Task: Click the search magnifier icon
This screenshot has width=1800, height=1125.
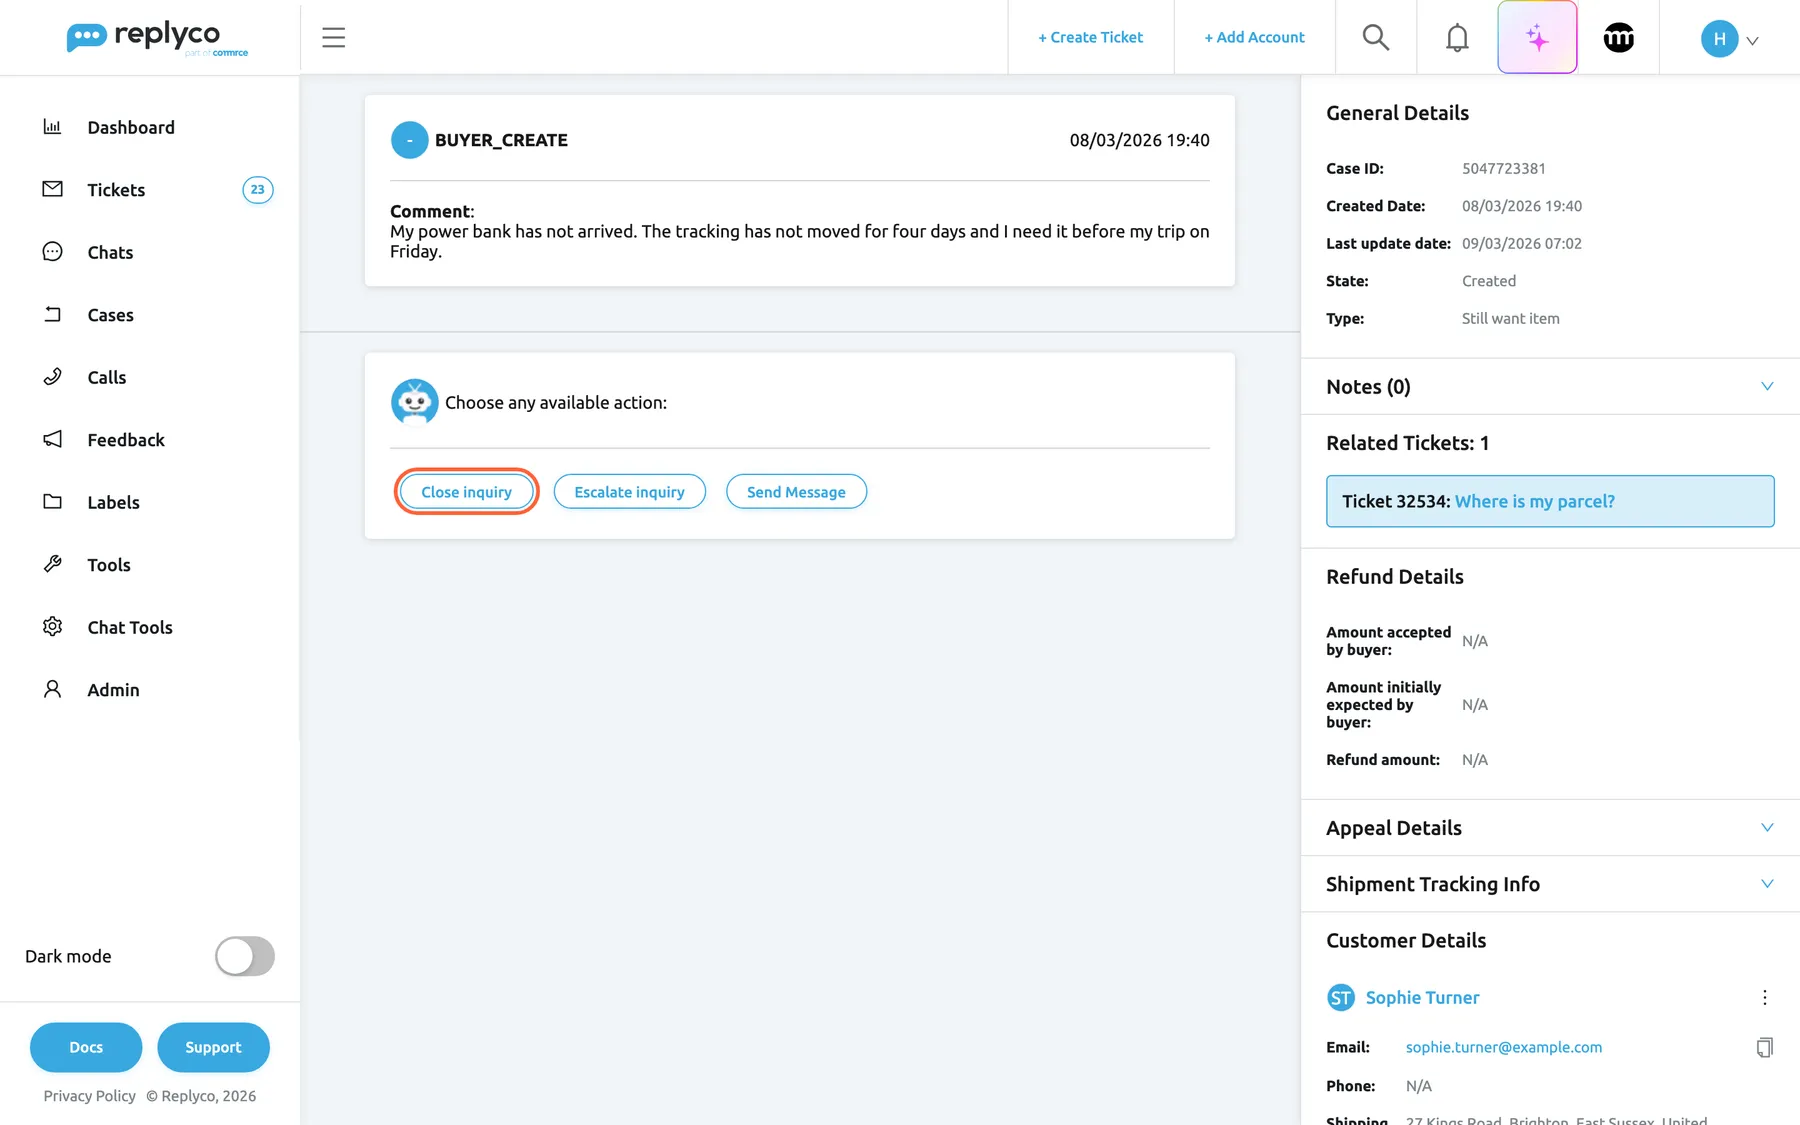Action: coord(1376,38)
